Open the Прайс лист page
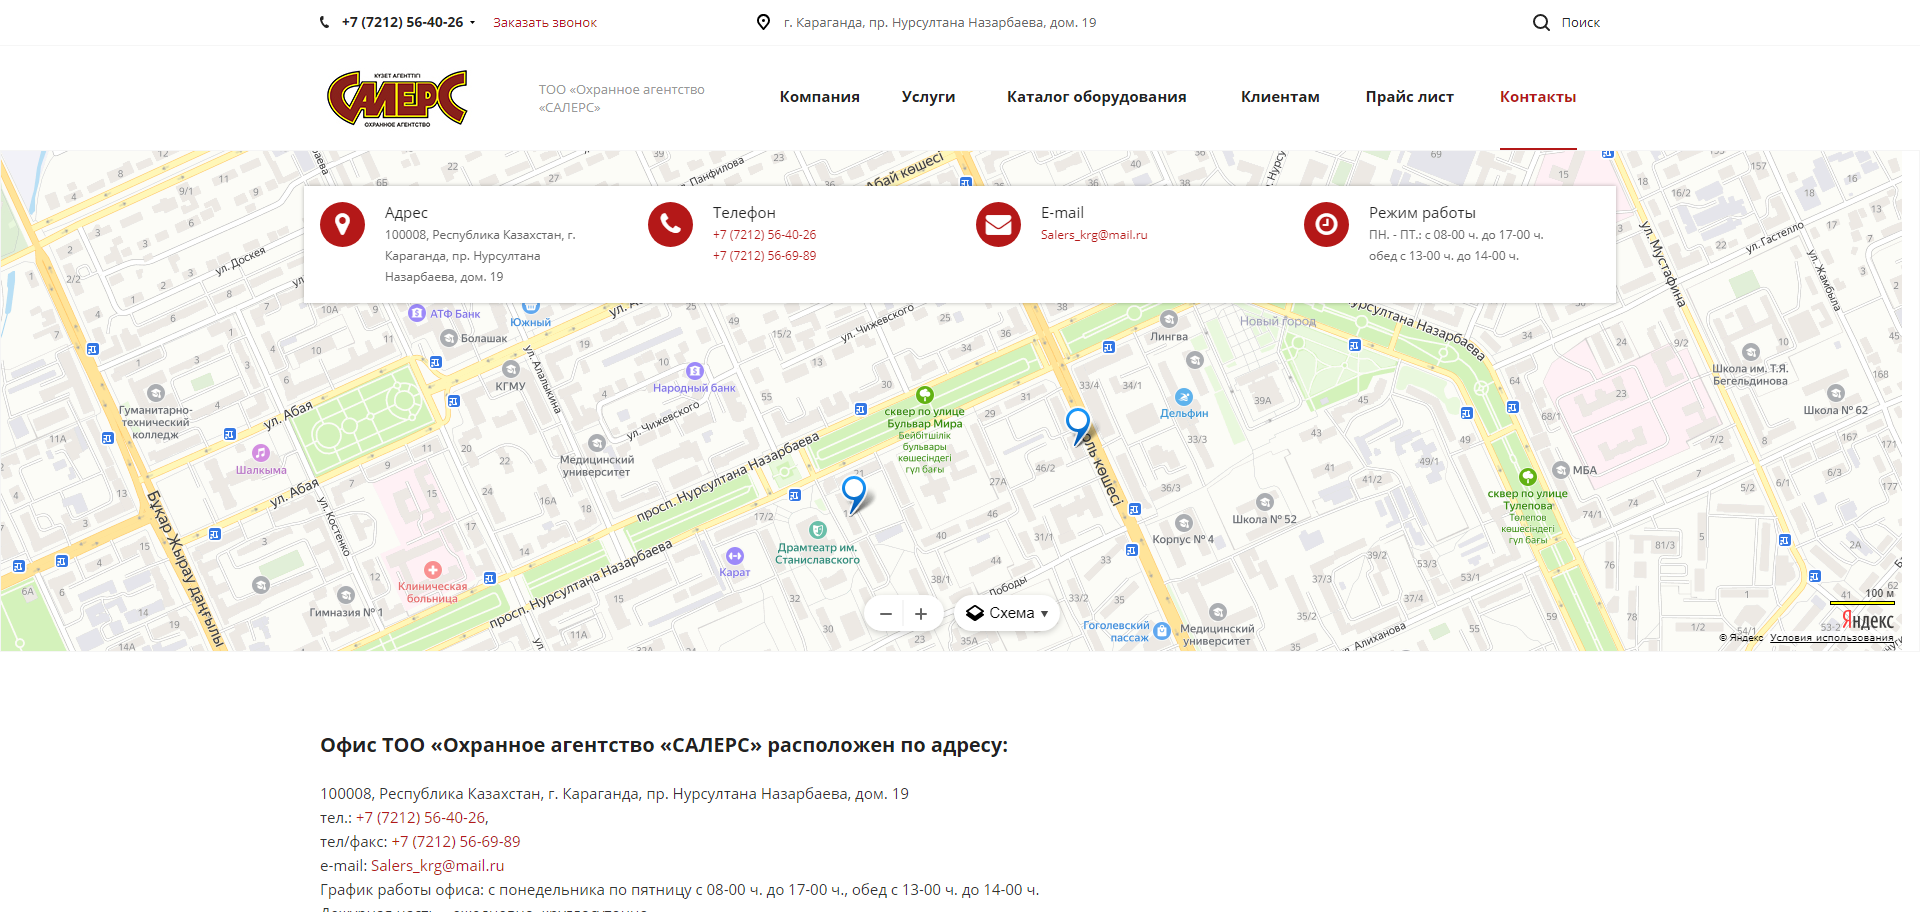This screenshot has height=912, width=1920. point(1409,97)
